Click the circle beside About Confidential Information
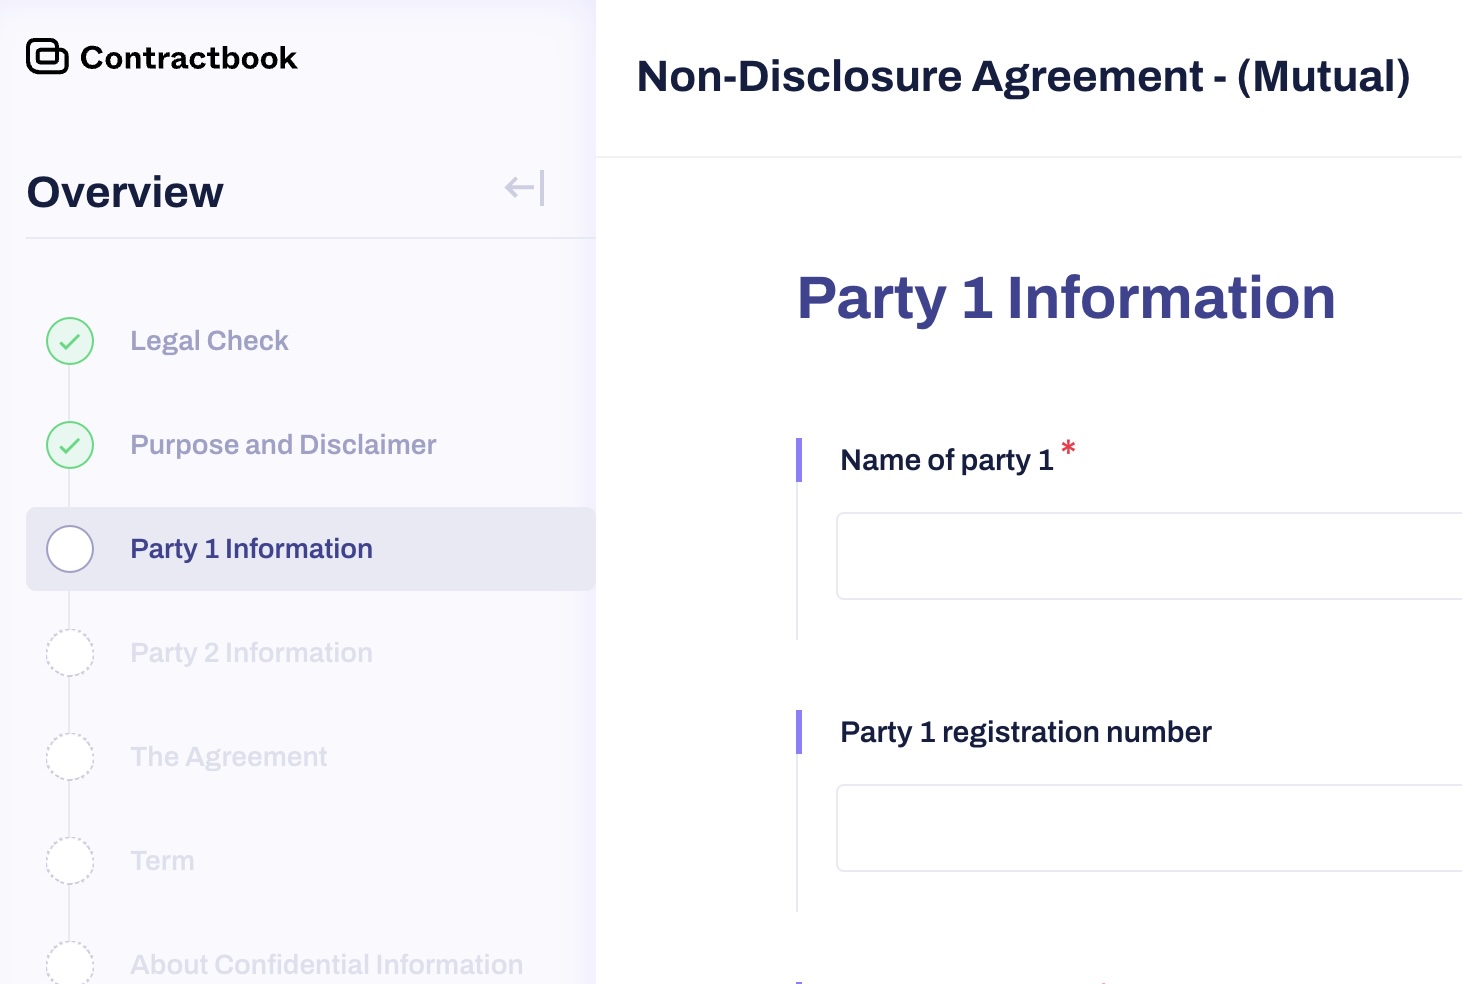The width and height of the screenshot is (1462, 984). coord(70,963)
